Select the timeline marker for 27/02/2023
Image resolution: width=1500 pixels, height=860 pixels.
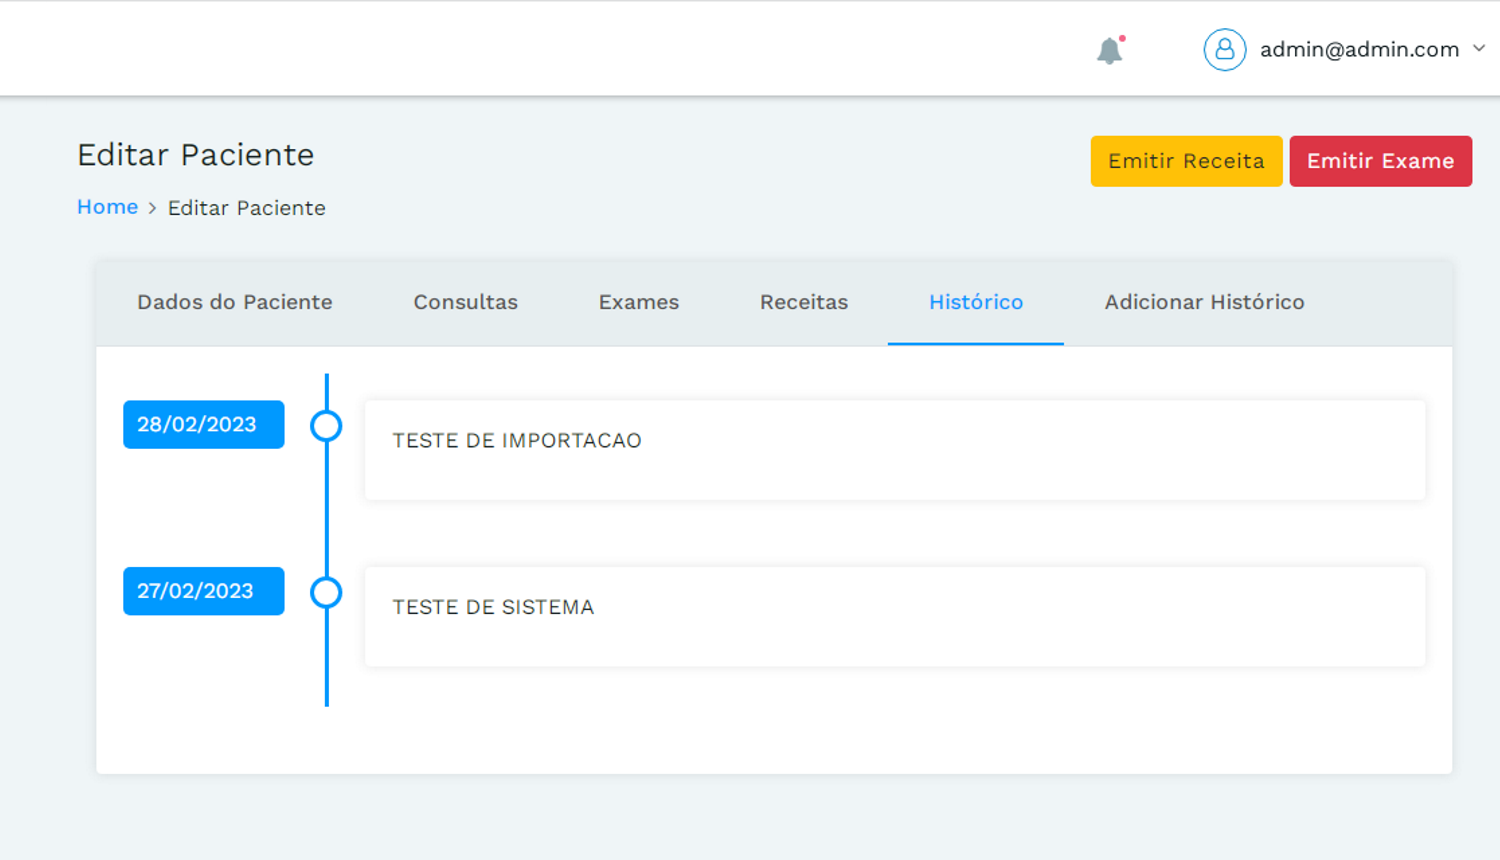(326, 592)
